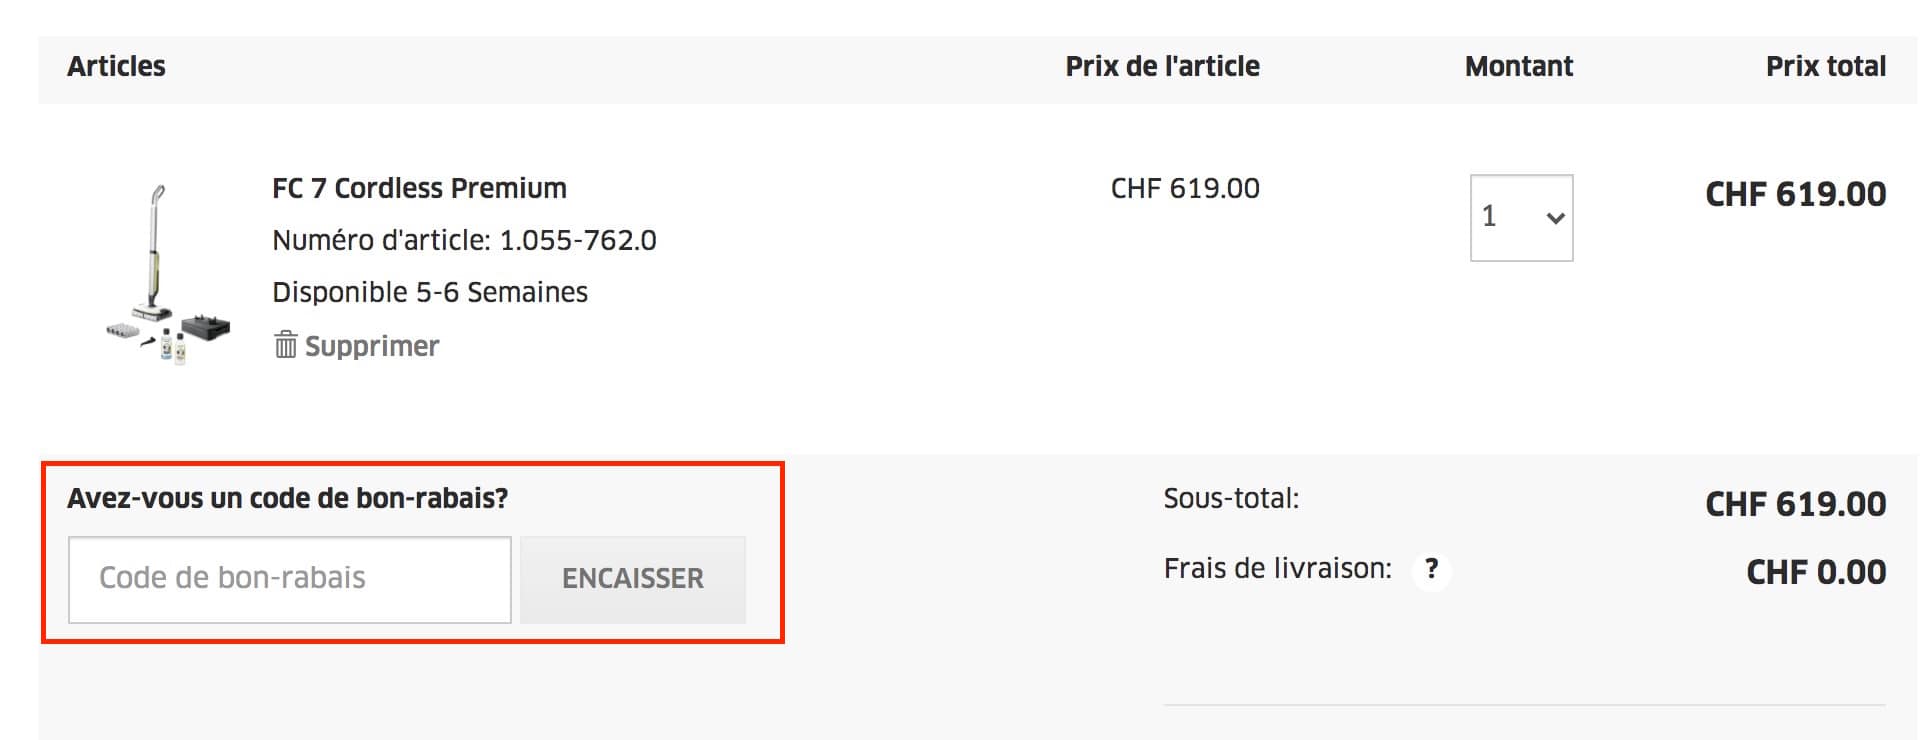Viewport: 1928px width, 740px height.
Task: Click the trash icon to remove the item
Action: click(x=286, y=345)
